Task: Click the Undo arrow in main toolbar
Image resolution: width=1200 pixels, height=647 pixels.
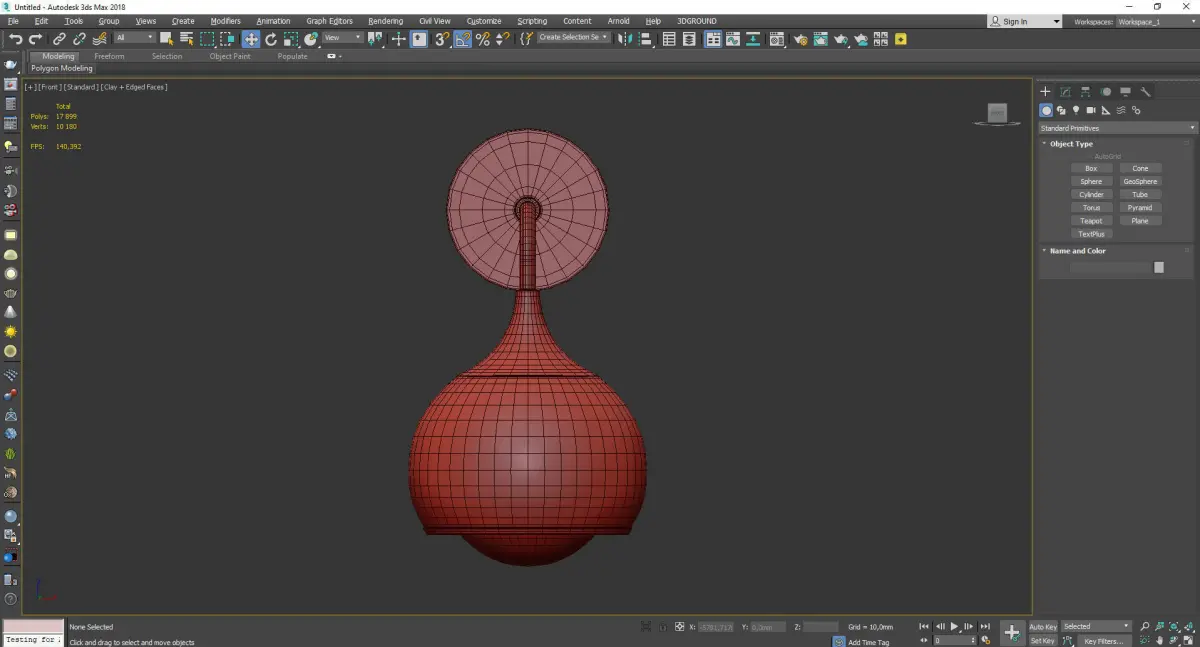Action: click(x=15, y=39)
